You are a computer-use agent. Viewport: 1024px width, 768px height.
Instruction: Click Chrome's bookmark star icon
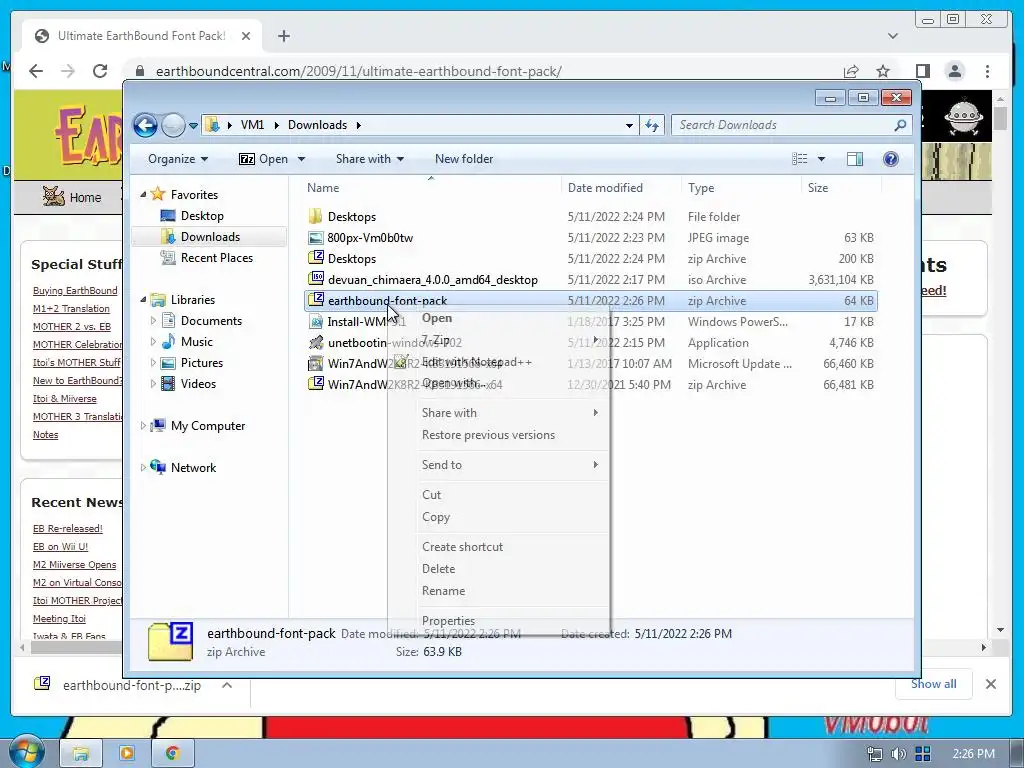(883, 71)
